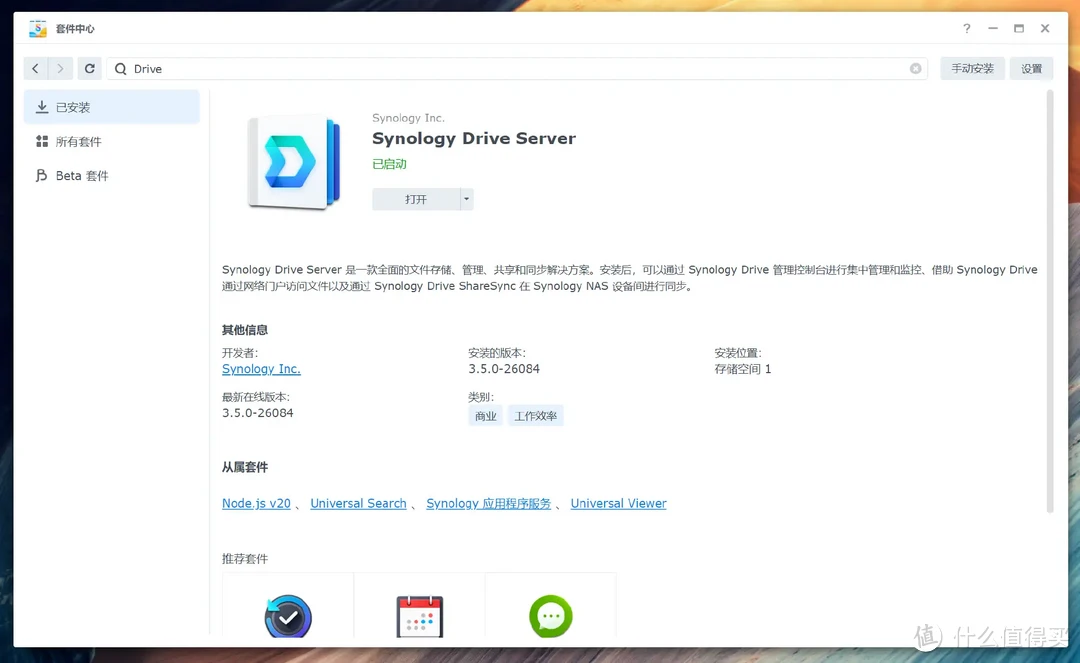The width and height of the screenshot is (1080, 663).
Task: Go to Beta 套件 section
Action: tap(81, 176)
